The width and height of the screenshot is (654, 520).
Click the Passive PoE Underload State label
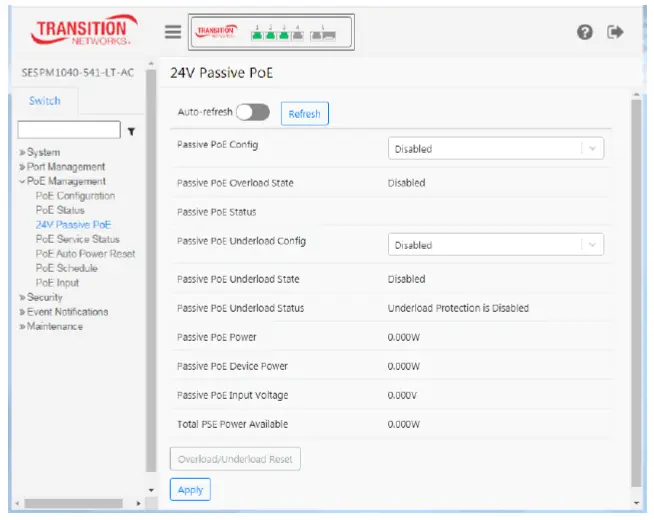click(238, 279)
